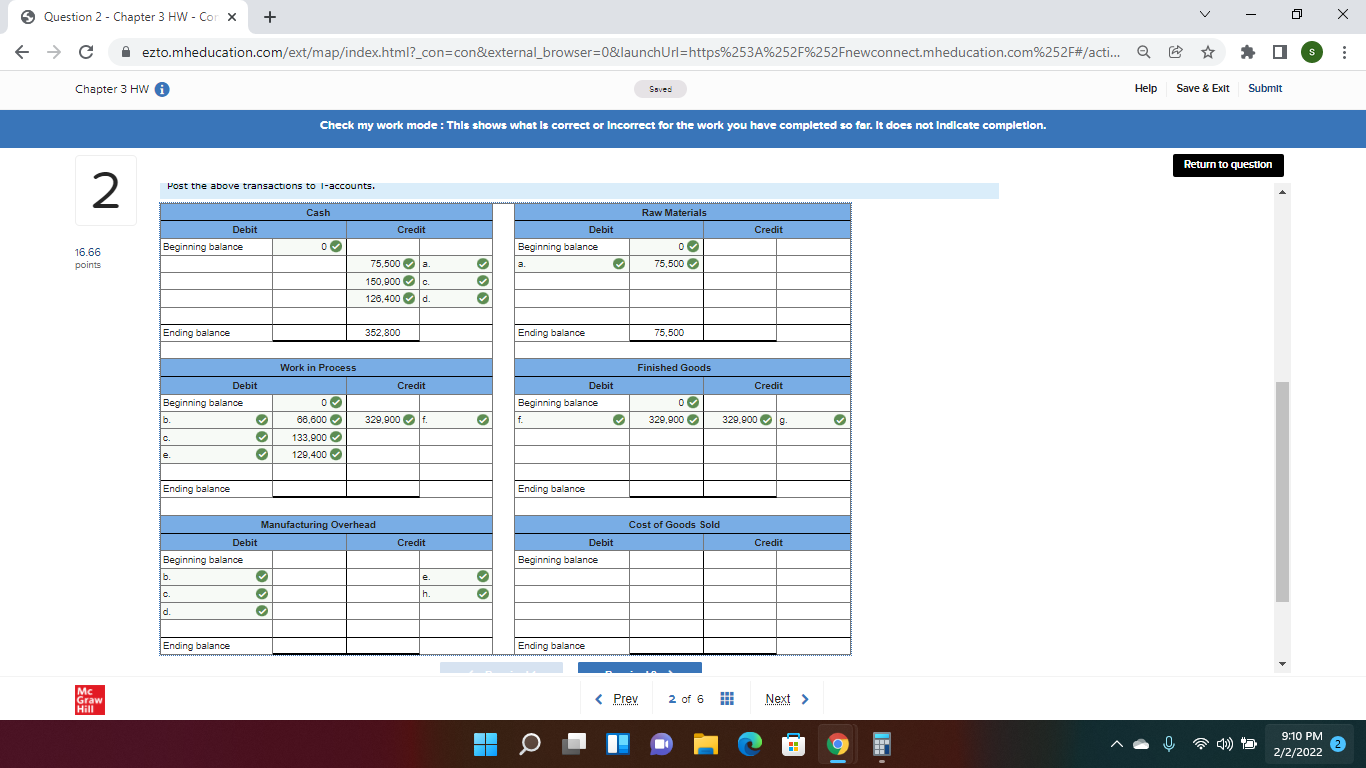Viewport: 1366px width, 768px height.
Task: Click the page vertical scrollbar thumb
Action: (x=1283, y=491)
